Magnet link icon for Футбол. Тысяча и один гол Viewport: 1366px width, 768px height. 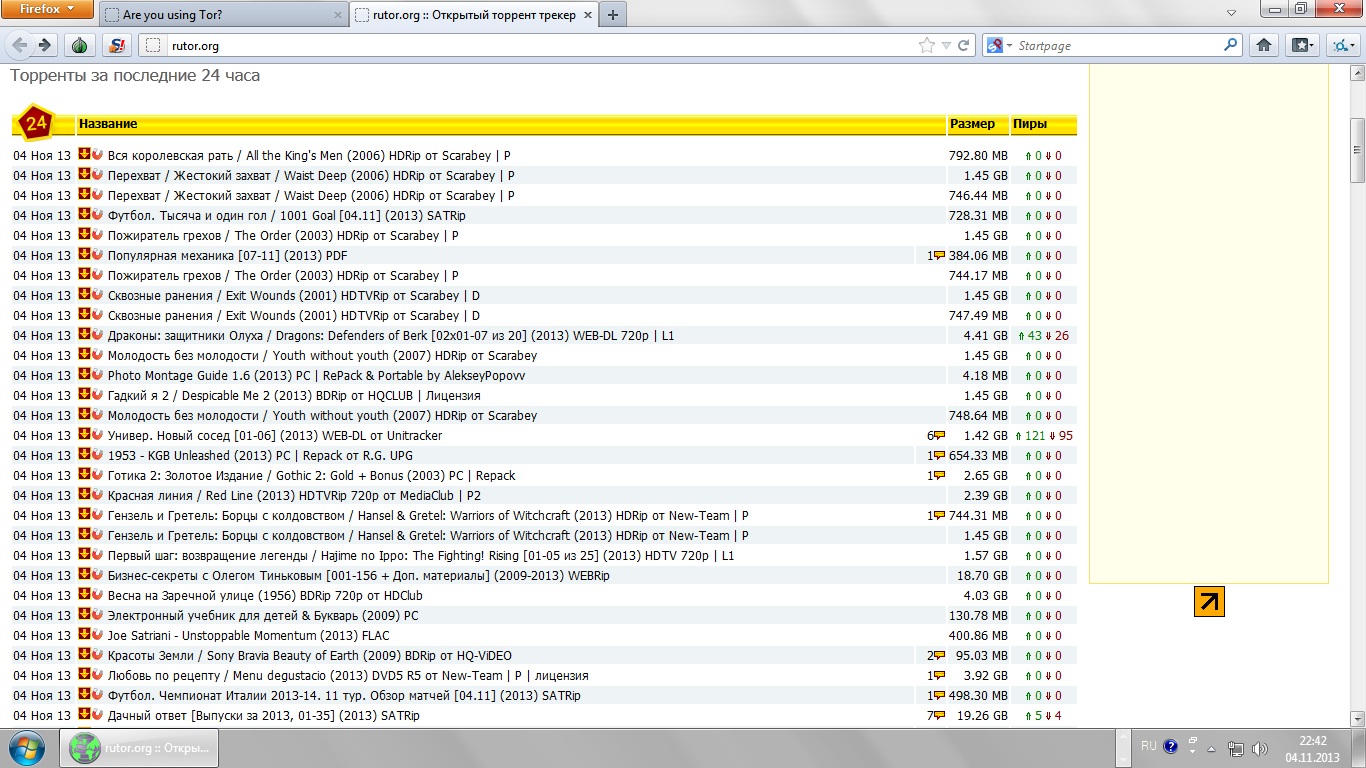pos(98,215)
